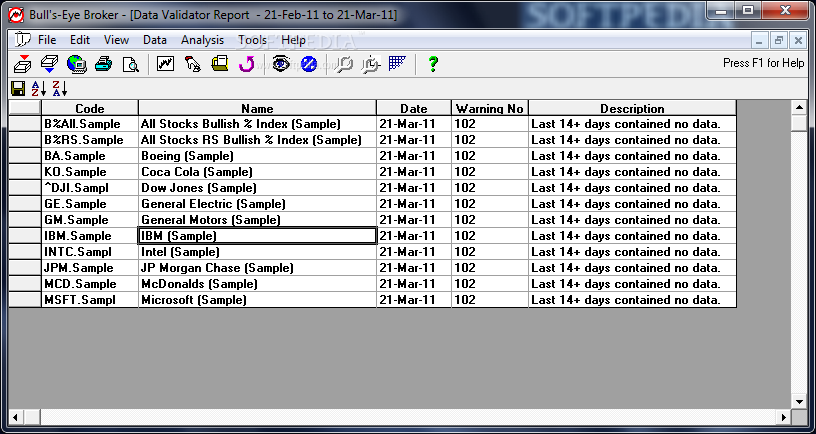The width and height of the screenshot is (816, 434).
Task: Select the row header for B%All.Sample
Action: tap(25, 124)
